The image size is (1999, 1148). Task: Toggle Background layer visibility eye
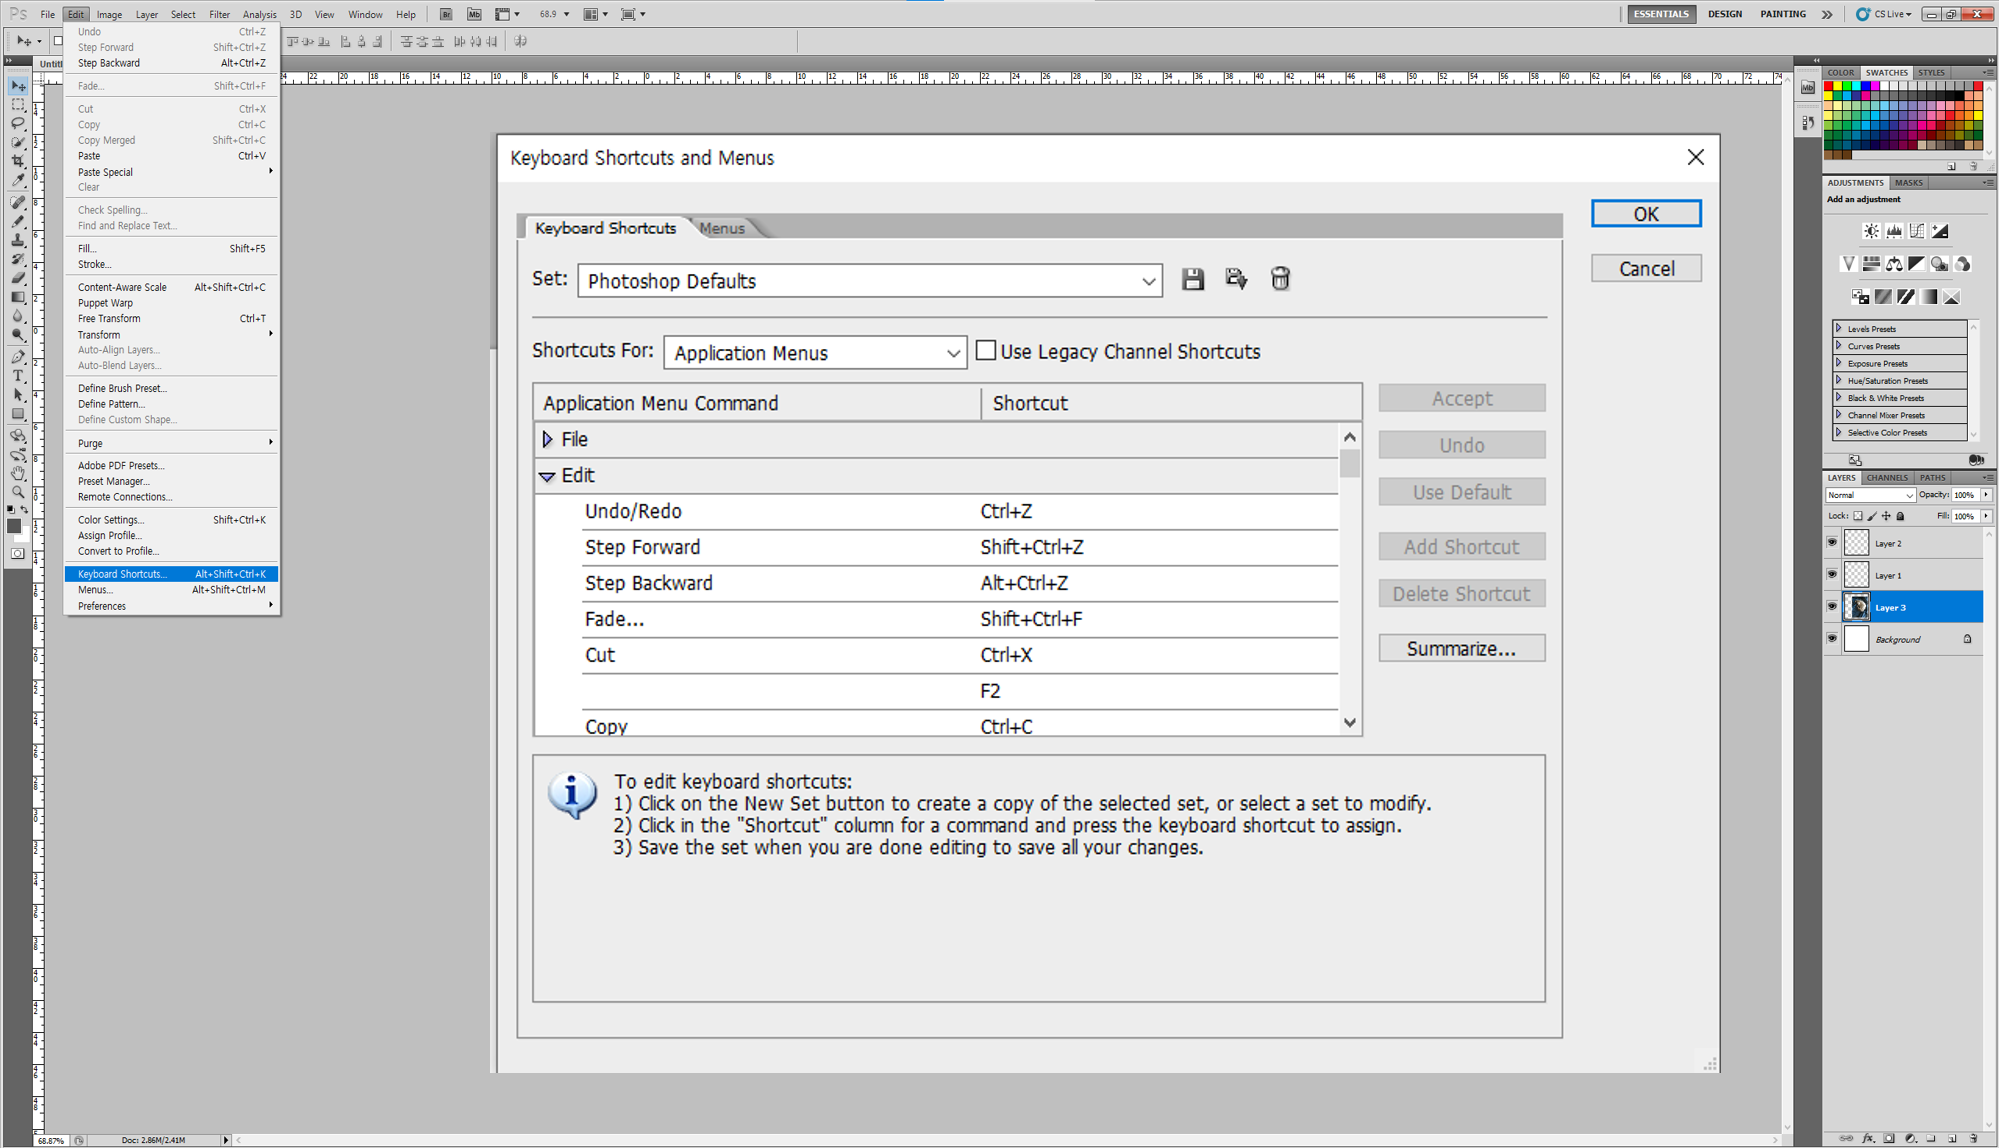1832,639
